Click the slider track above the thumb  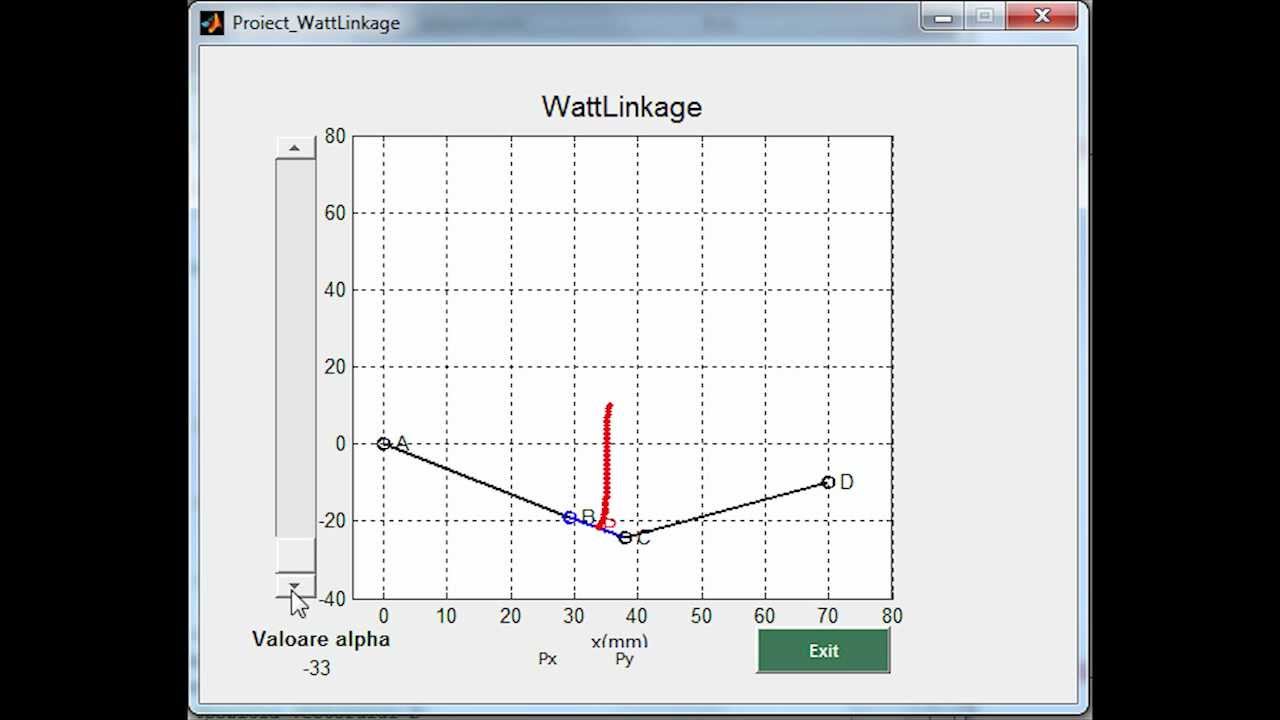[x=295, y=348]
